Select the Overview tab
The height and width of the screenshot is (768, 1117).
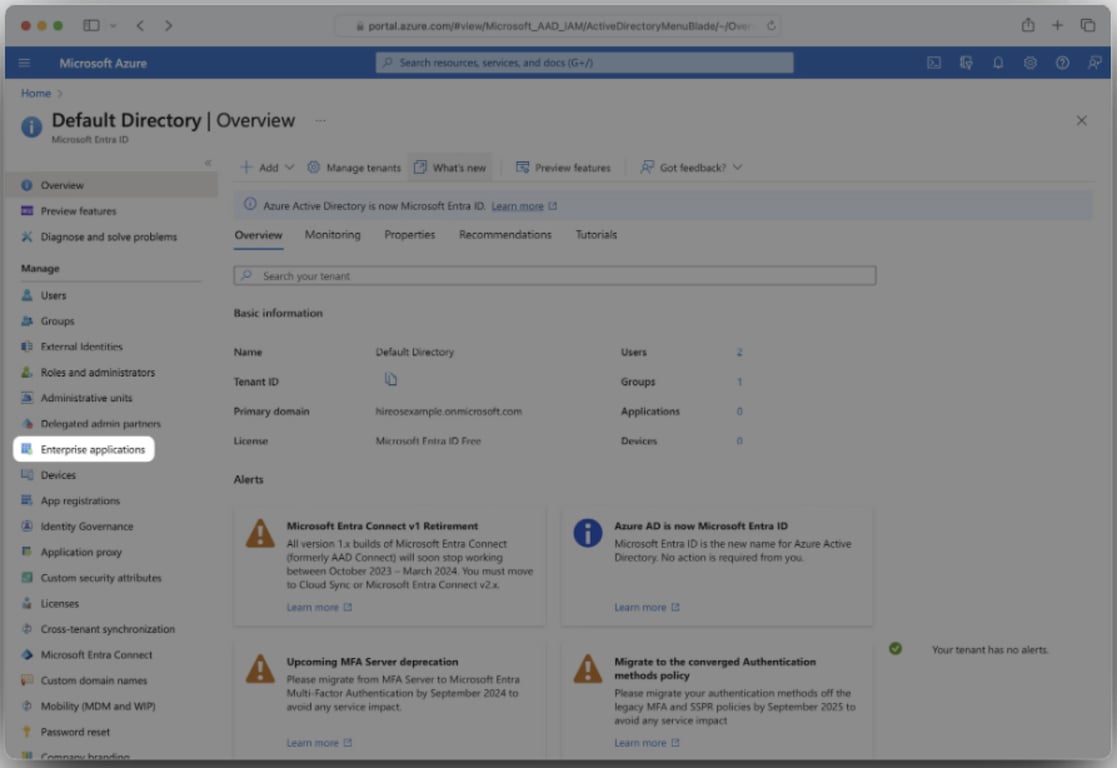259,234
